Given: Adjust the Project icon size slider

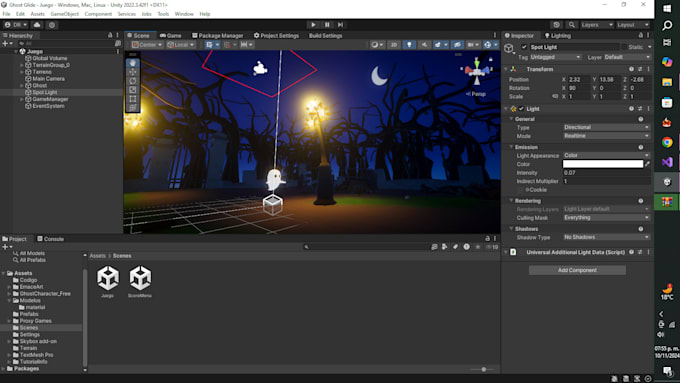Looking at the screenshot, I should [x=484, y=369].
